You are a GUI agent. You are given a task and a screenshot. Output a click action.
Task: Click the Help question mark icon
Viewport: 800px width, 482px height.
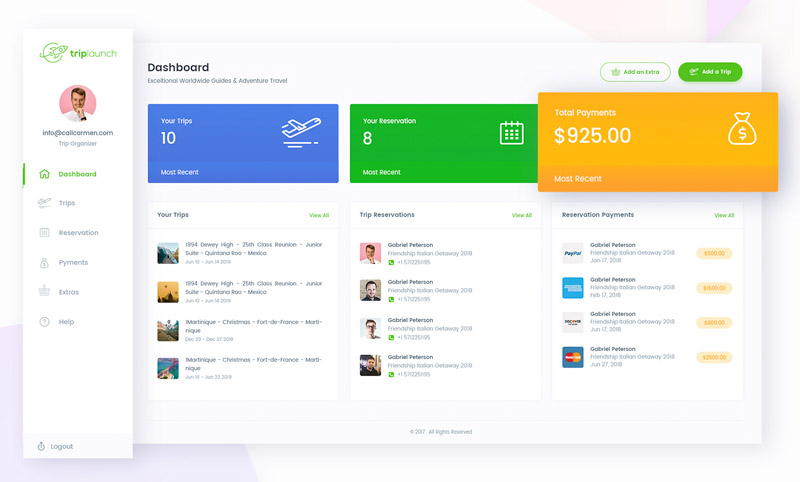coord(44,322)
